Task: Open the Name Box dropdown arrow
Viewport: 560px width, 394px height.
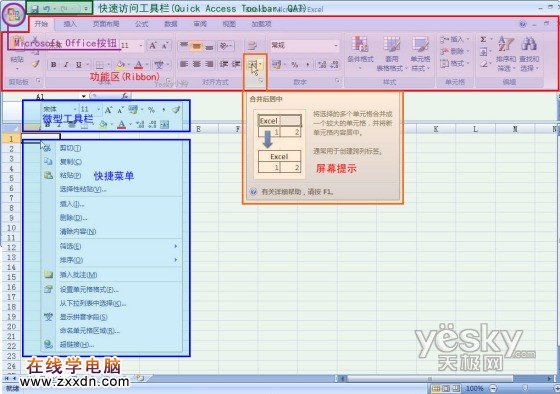Action: 84,96
